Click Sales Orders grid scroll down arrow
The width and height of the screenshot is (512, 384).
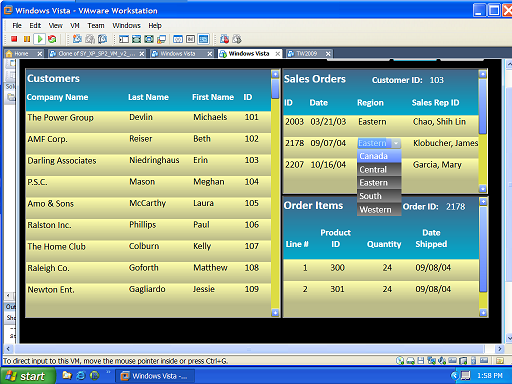point(483,189)
